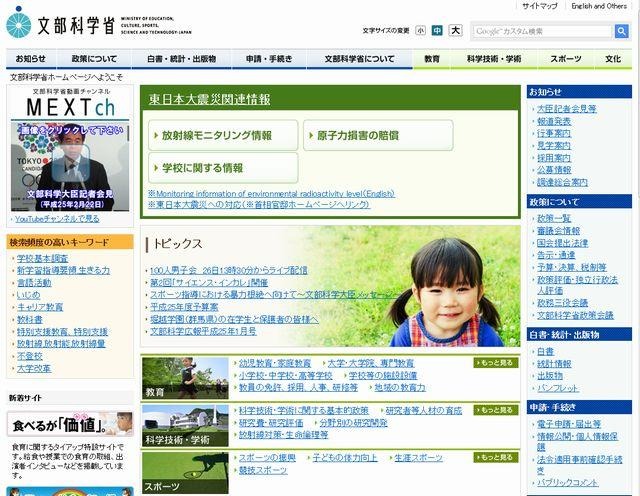Click the スポーツ section photo thumbnail

coord(185,473)
